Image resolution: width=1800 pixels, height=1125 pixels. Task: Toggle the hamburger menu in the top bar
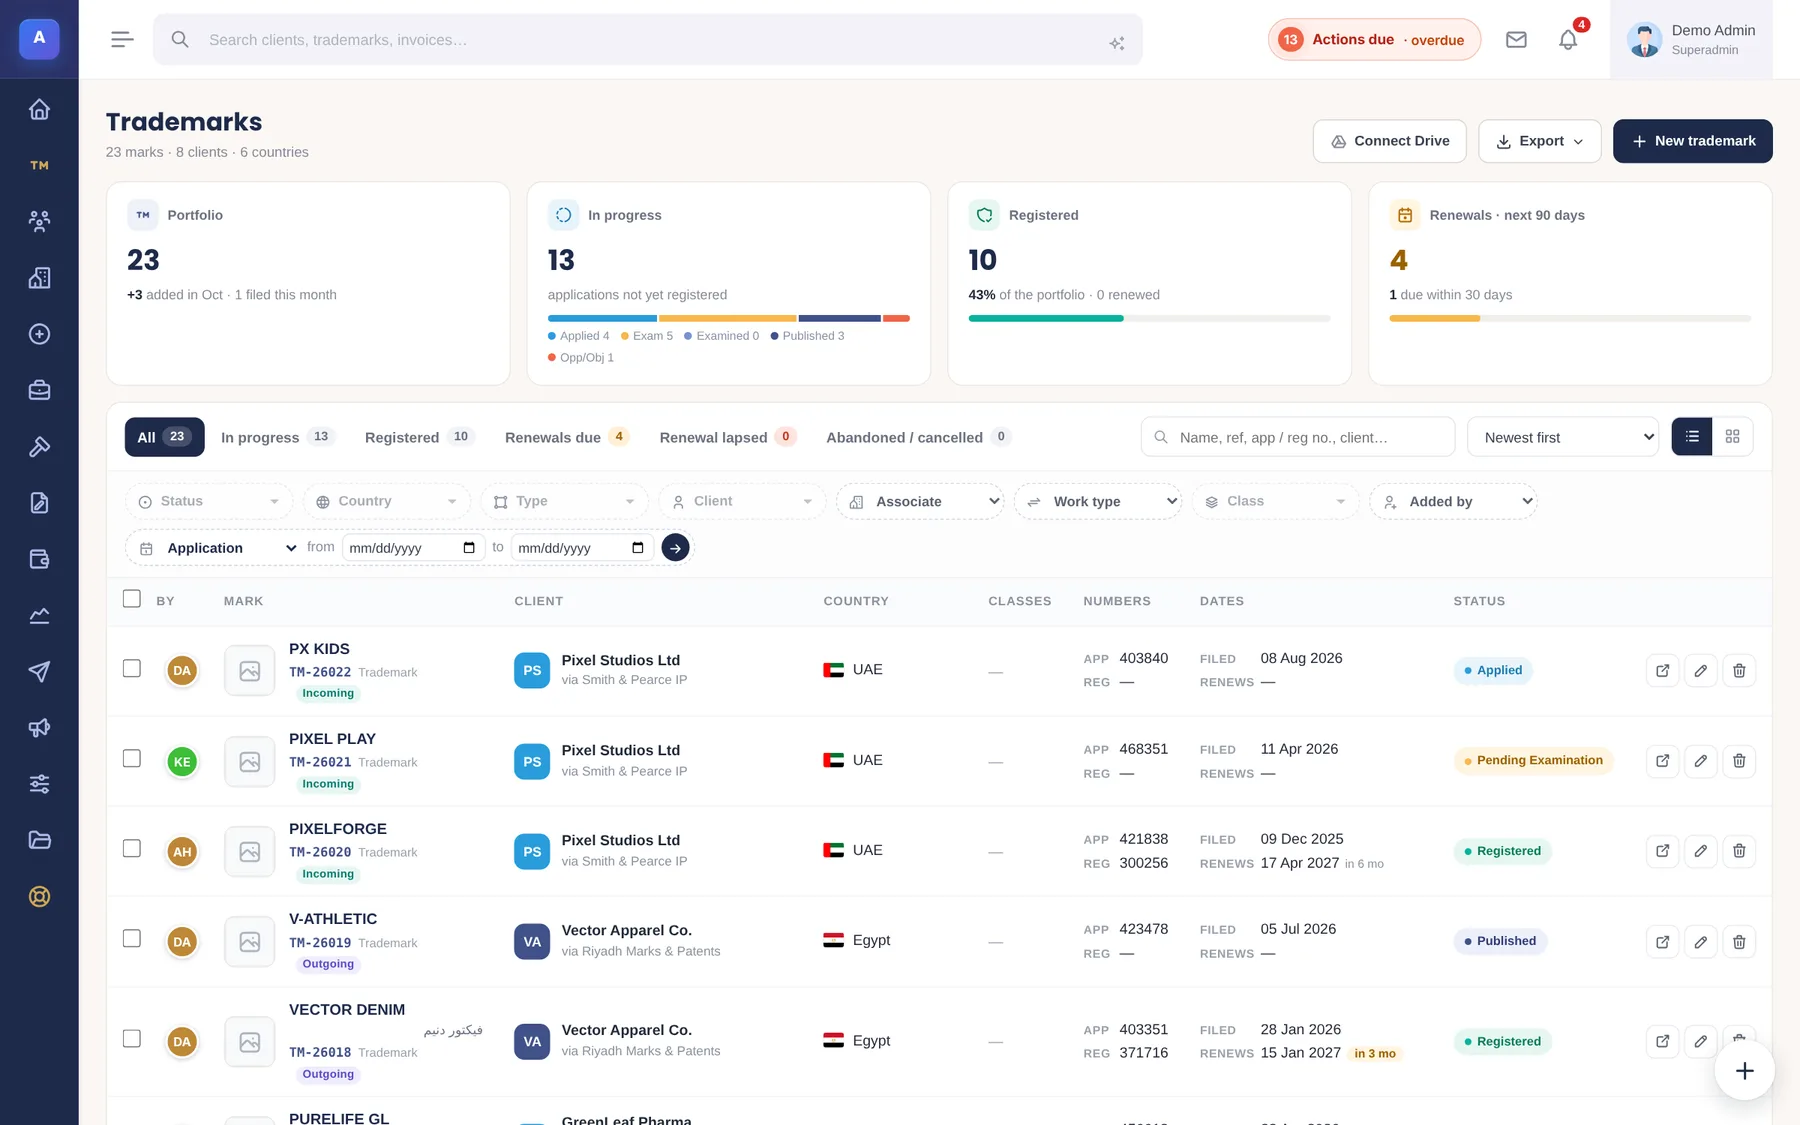pos(122,39)
